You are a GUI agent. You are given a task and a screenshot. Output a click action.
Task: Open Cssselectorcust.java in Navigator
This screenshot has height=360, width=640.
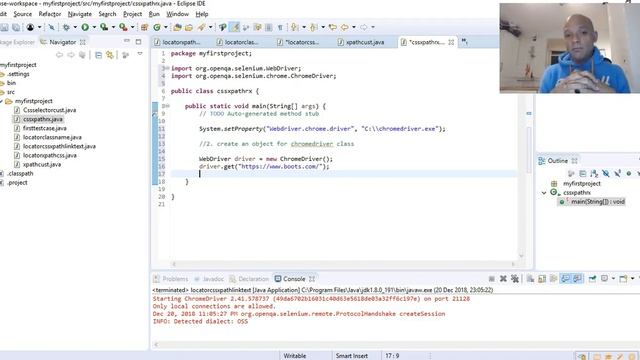(x=49, y=110)
